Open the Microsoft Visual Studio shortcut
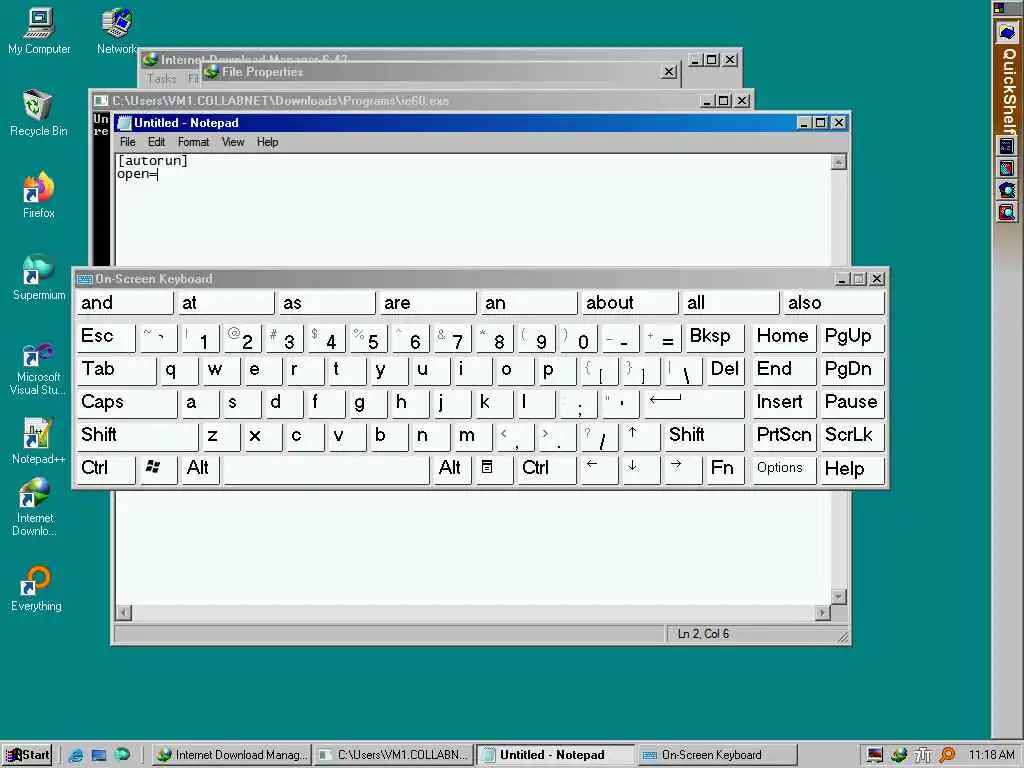1024x768 pixels. 38,369
